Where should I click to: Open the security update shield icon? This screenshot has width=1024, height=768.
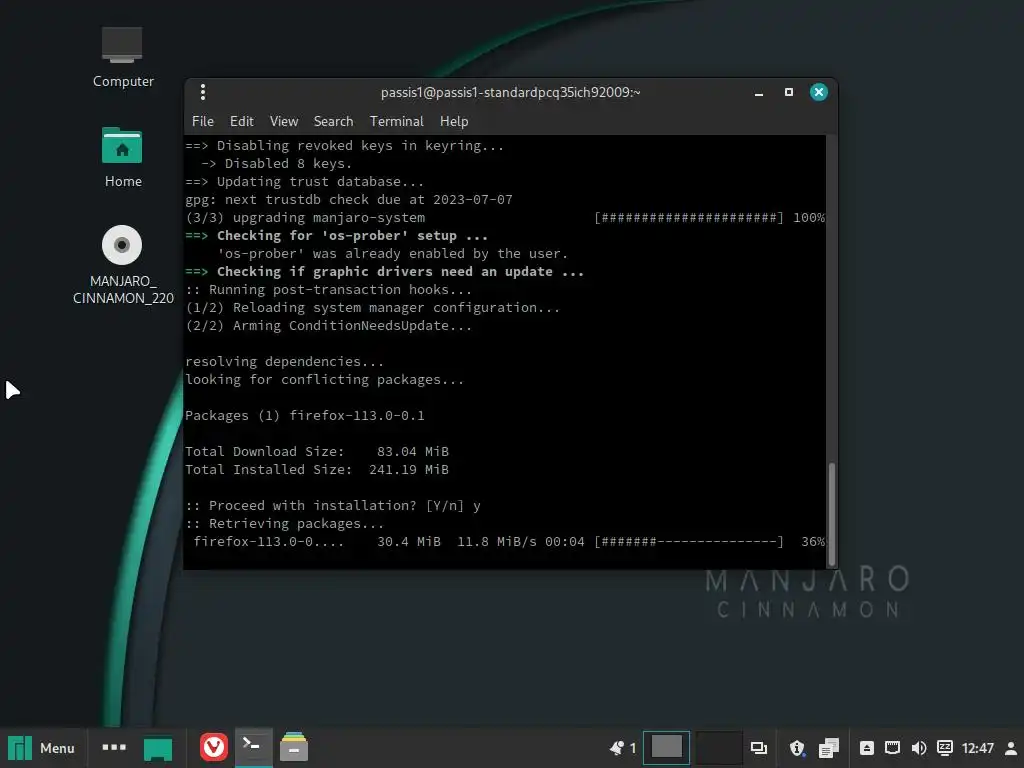point(797,748)
